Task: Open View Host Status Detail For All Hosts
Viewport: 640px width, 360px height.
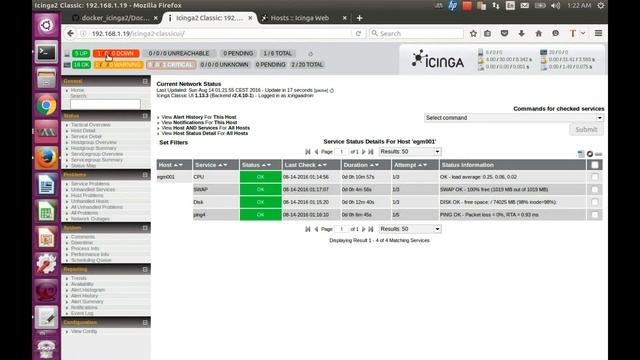Action: (x=204, y=133)
